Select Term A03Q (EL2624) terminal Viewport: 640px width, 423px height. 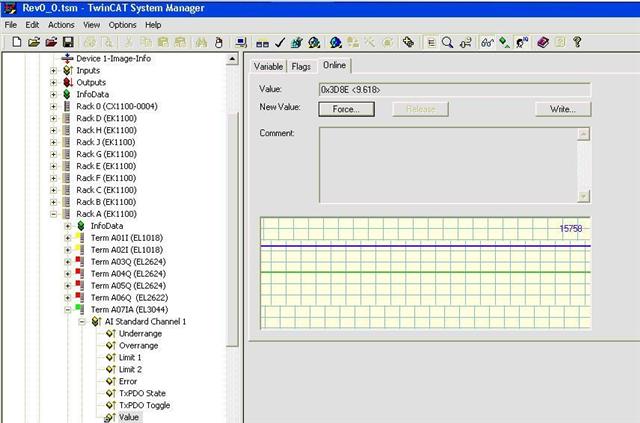click(128, 261)
